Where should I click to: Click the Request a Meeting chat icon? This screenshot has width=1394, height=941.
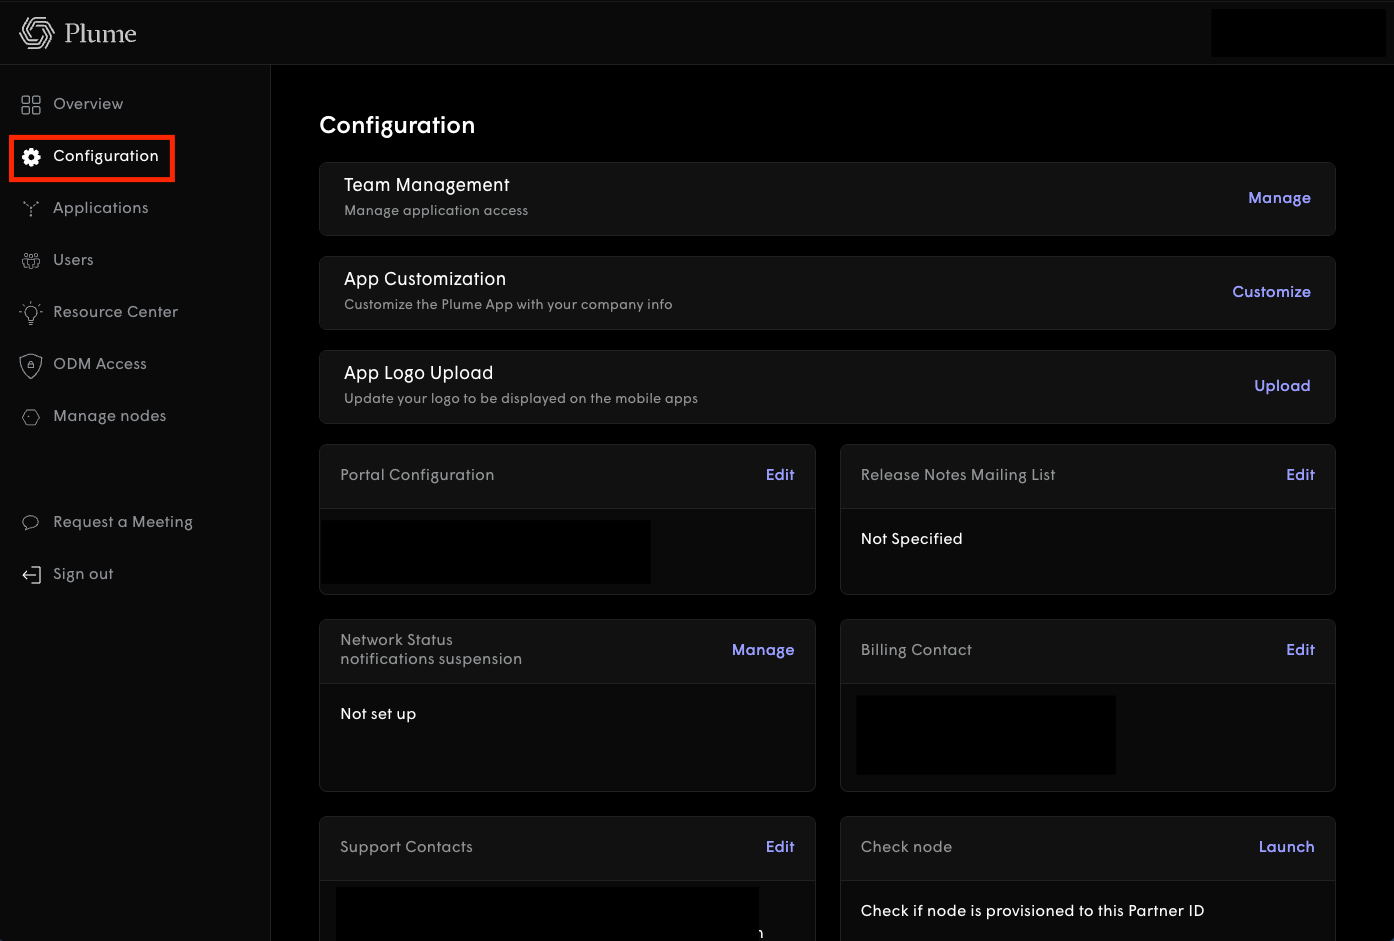[x=31, y=522]
